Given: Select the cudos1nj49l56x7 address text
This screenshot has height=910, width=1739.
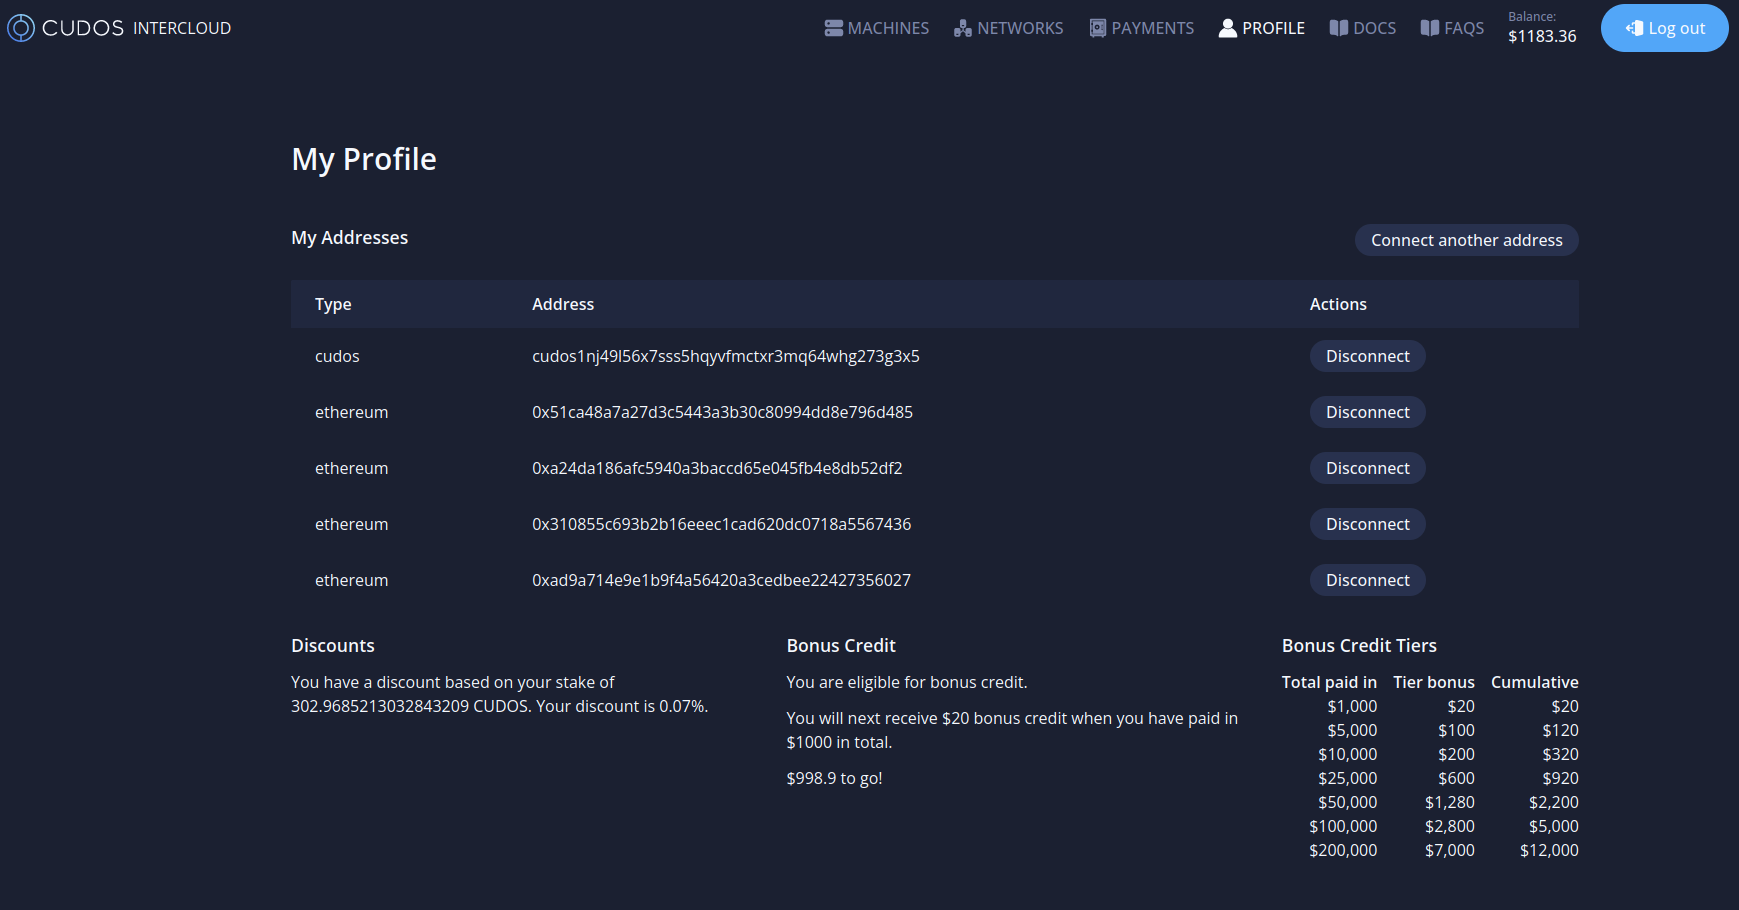Looking at the screenshot, I should 726,356.
